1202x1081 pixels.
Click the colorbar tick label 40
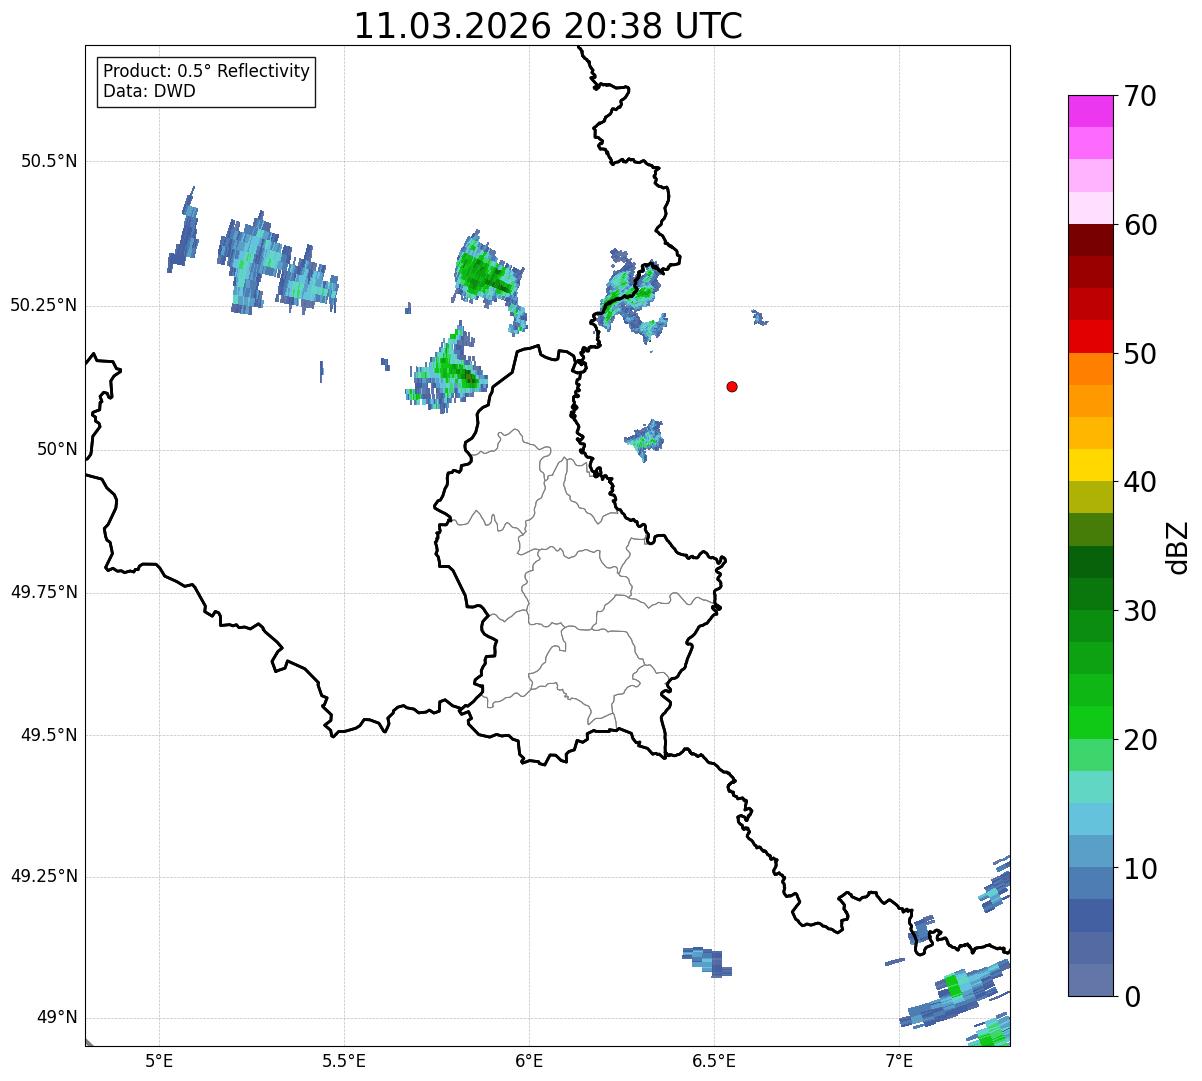click(x=1140, y=483)
